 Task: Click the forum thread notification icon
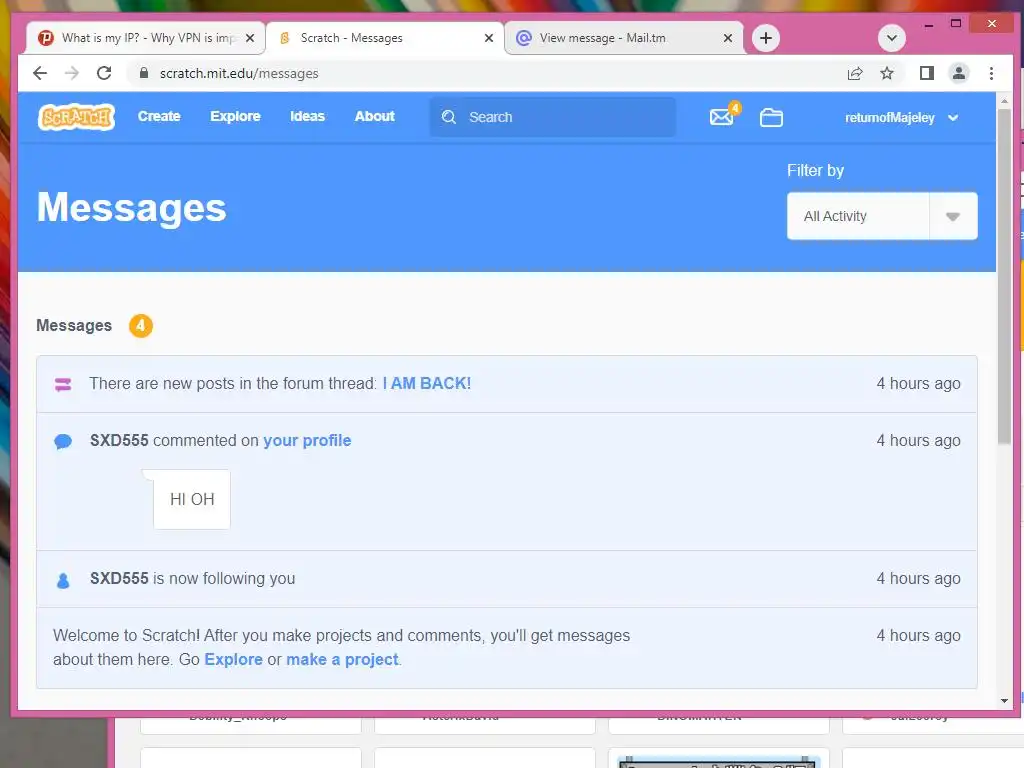[63, 385]
